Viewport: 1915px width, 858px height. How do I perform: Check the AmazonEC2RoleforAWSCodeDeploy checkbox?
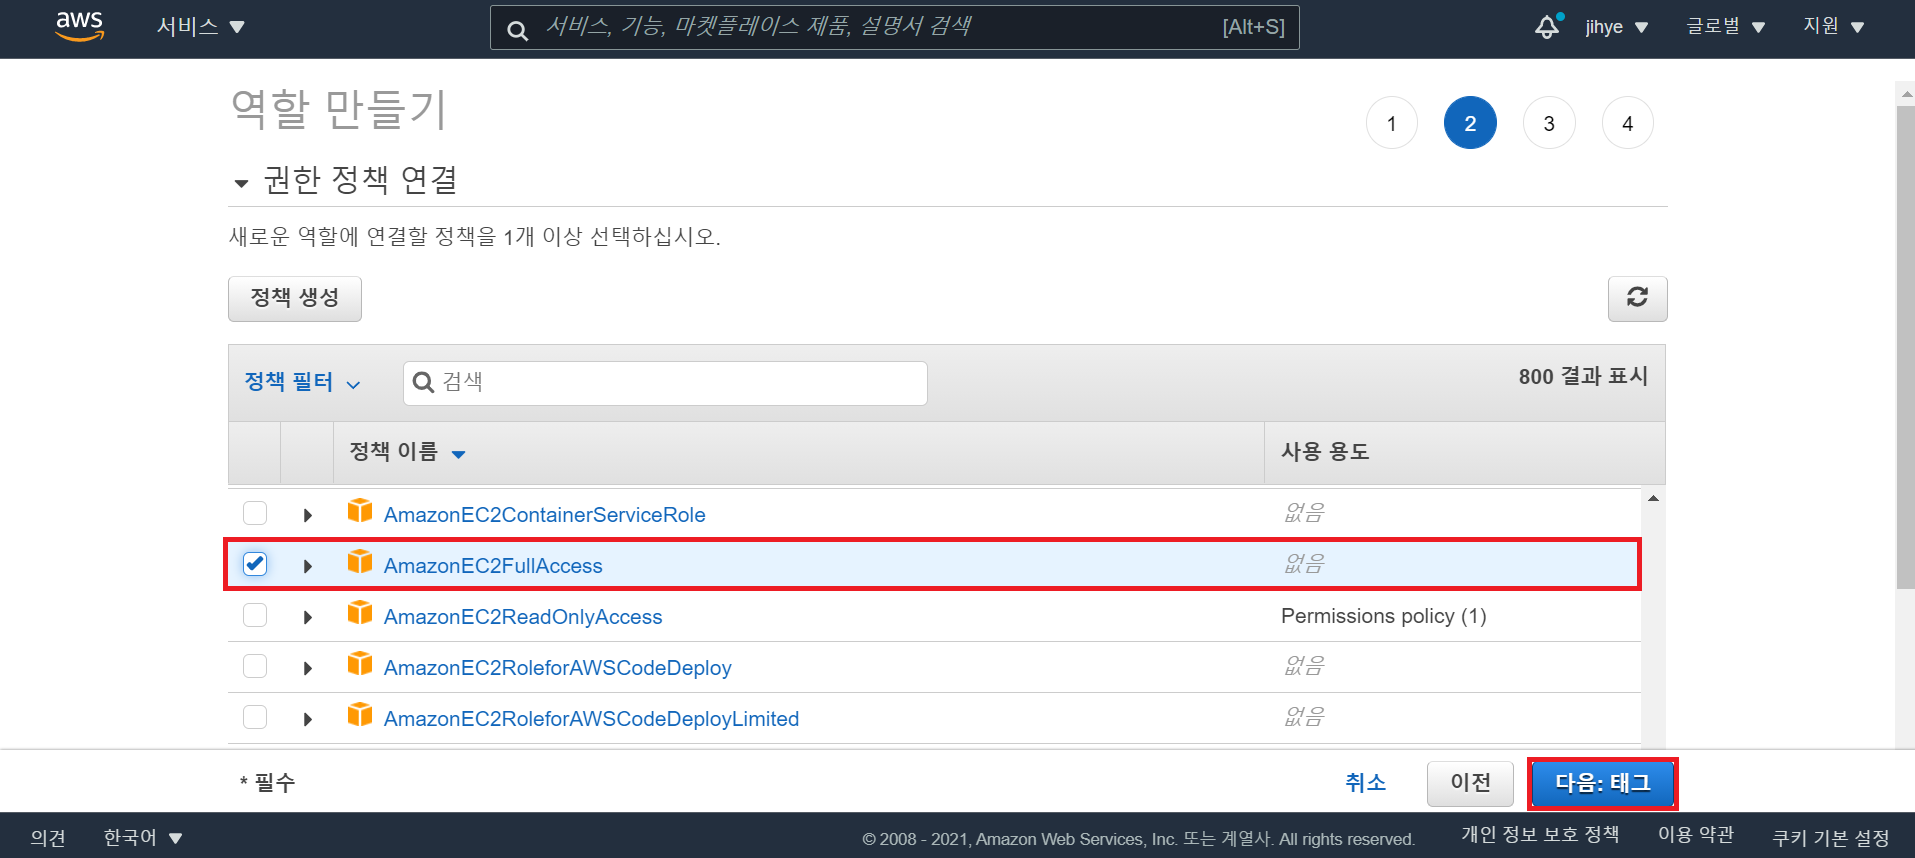point(255,666)
